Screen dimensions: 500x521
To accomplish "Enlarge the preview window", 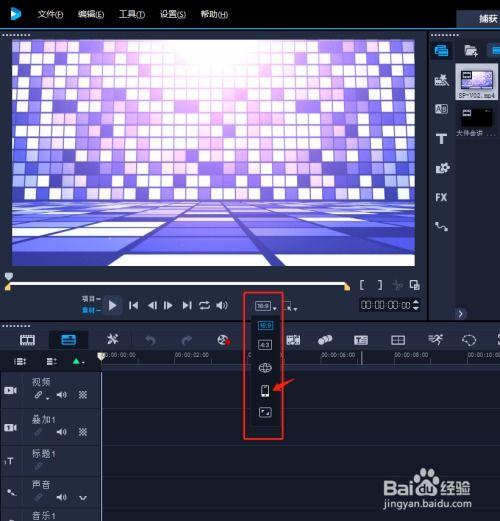I will [x=414, y=285].
